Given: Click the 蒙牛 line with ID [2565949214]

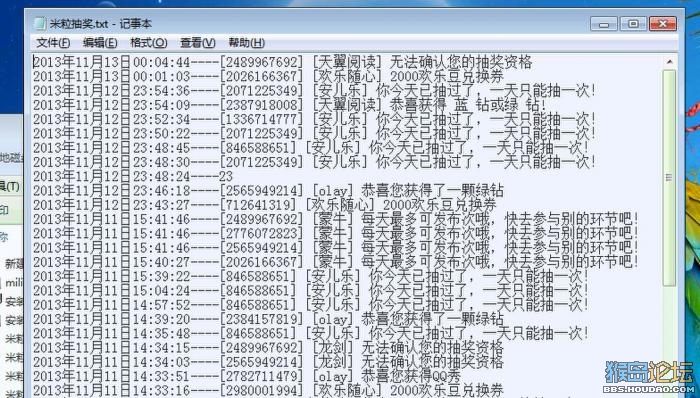Looking at the screenshot, I should (336, 248).
